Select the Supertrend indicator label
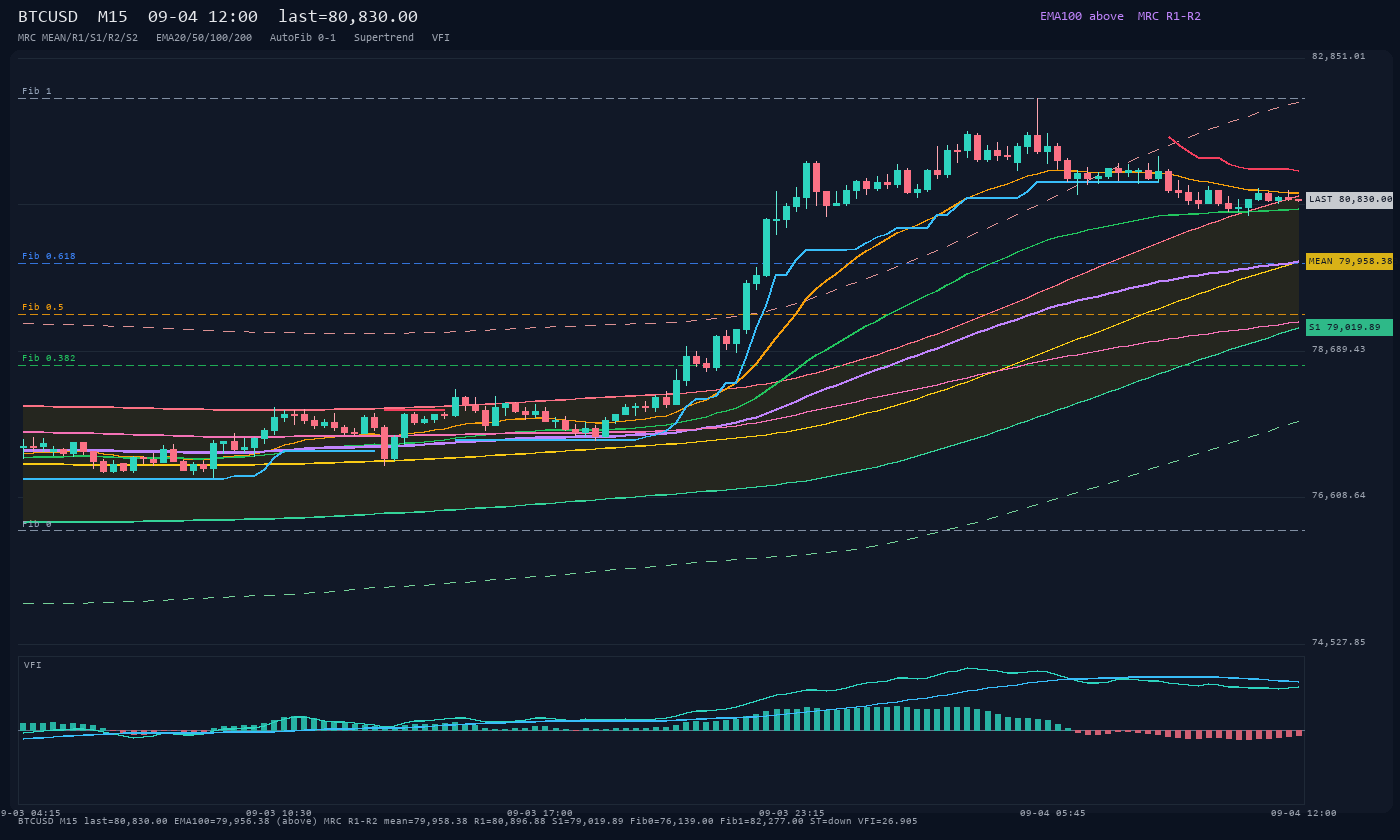The image size is (1400, 840). 384,38
